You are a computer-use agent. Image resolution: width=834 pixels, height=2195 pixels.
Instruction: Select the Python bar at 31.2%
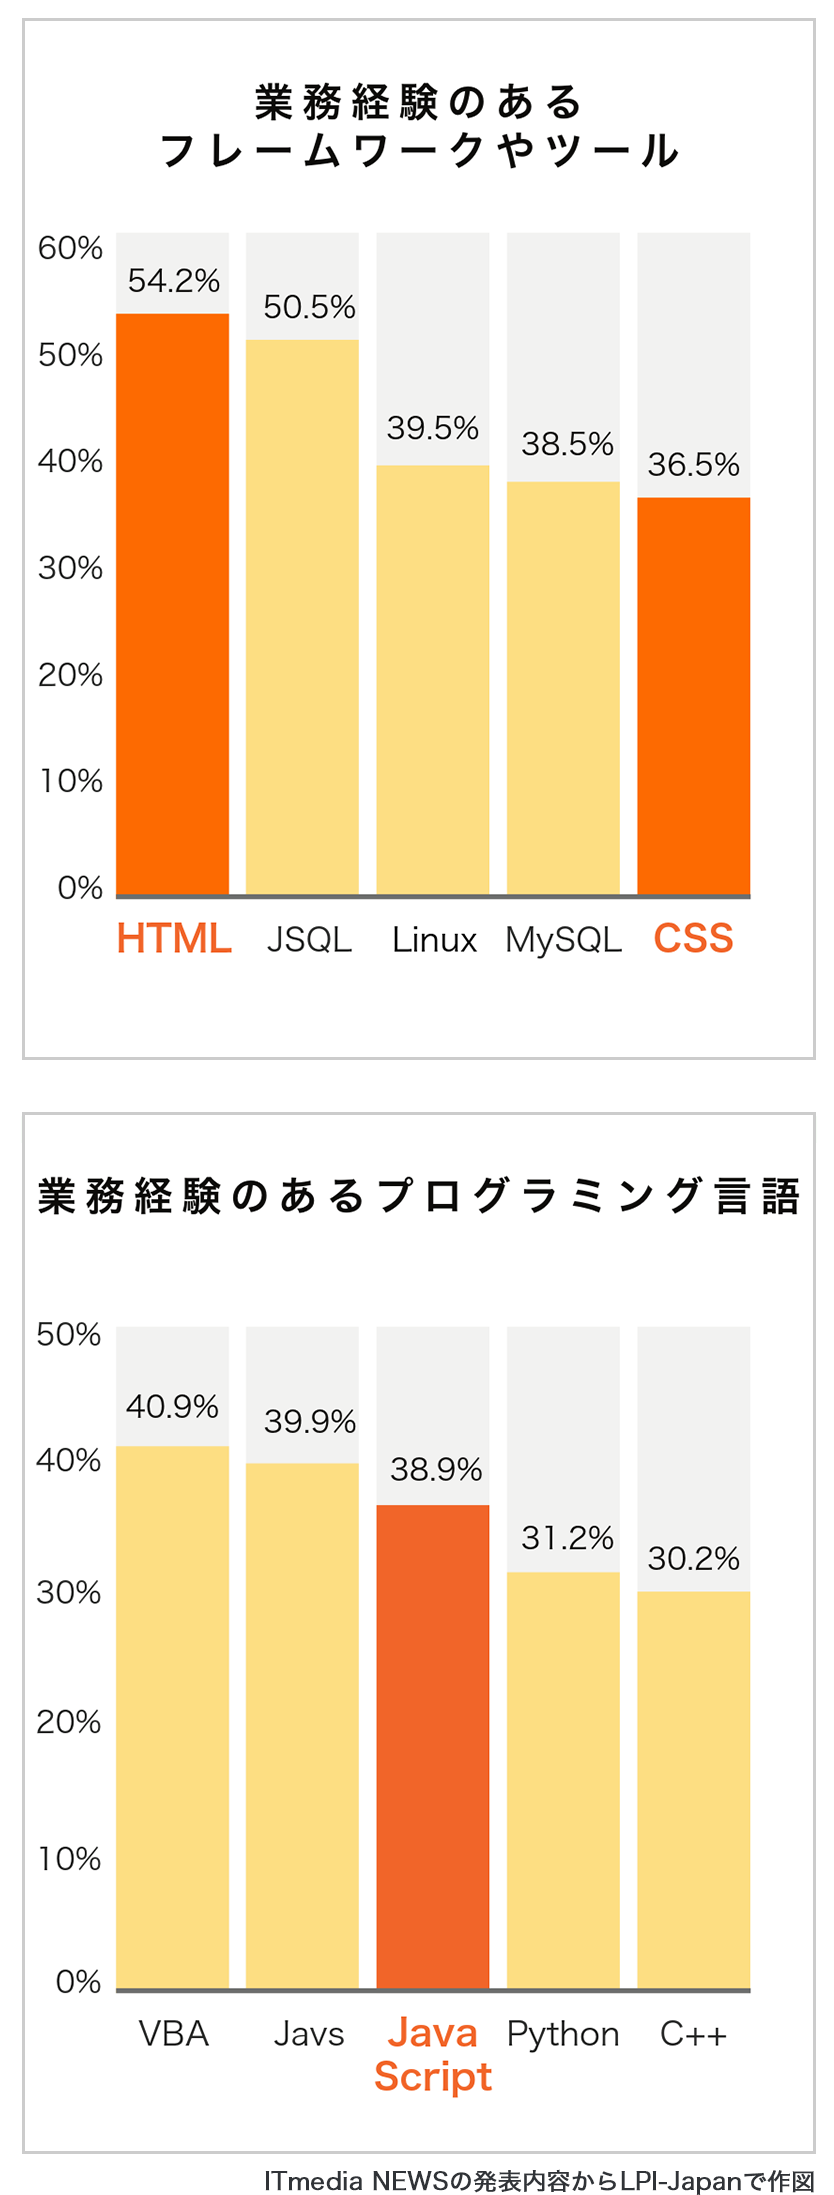click(x=563, y=1780)
